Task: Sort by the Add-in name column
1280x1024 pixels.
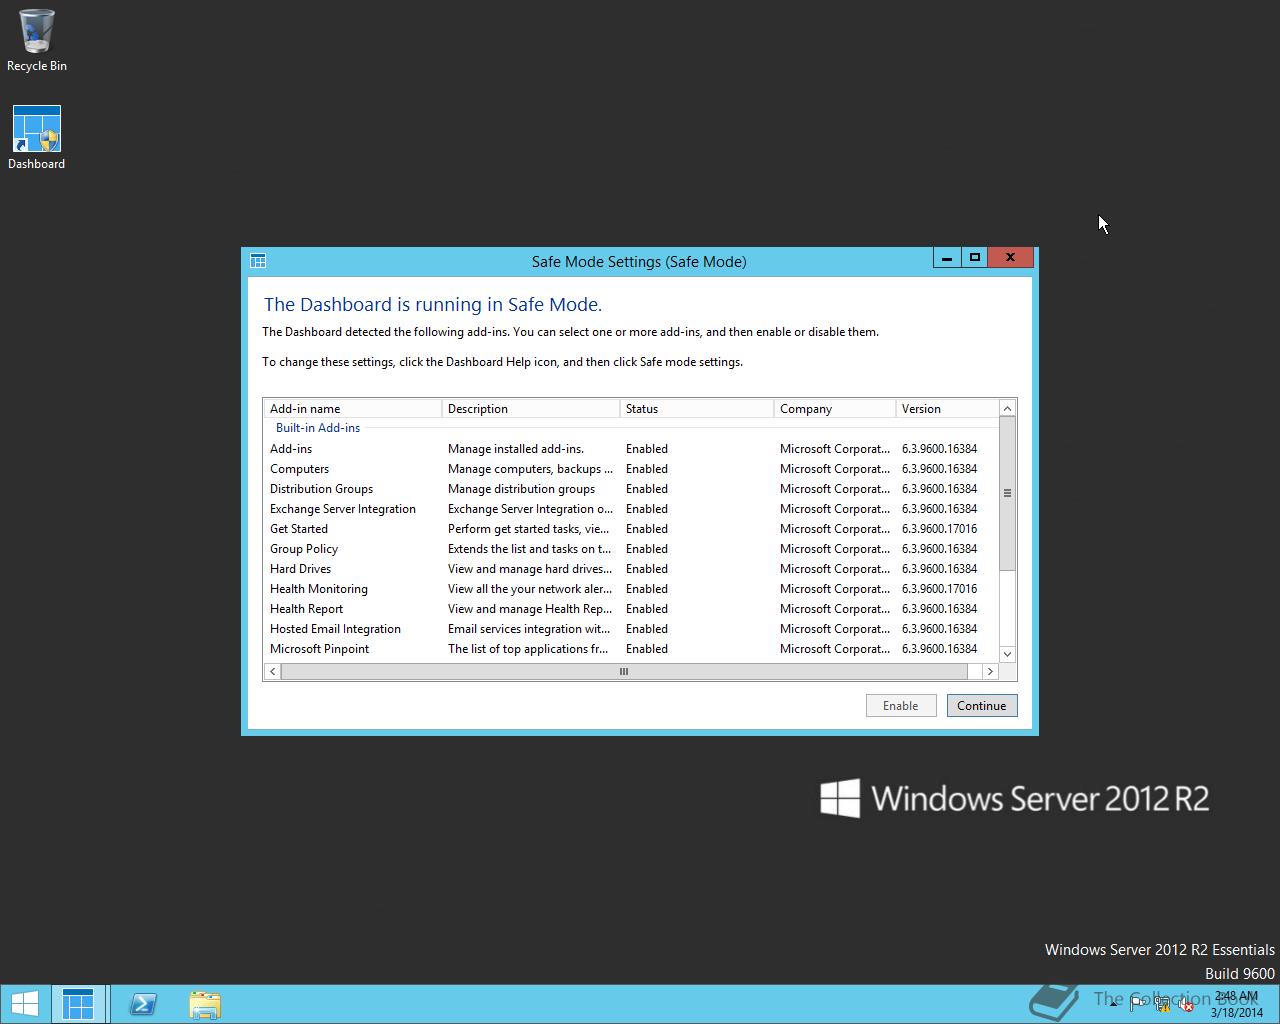Action: (x=353, y=408)
